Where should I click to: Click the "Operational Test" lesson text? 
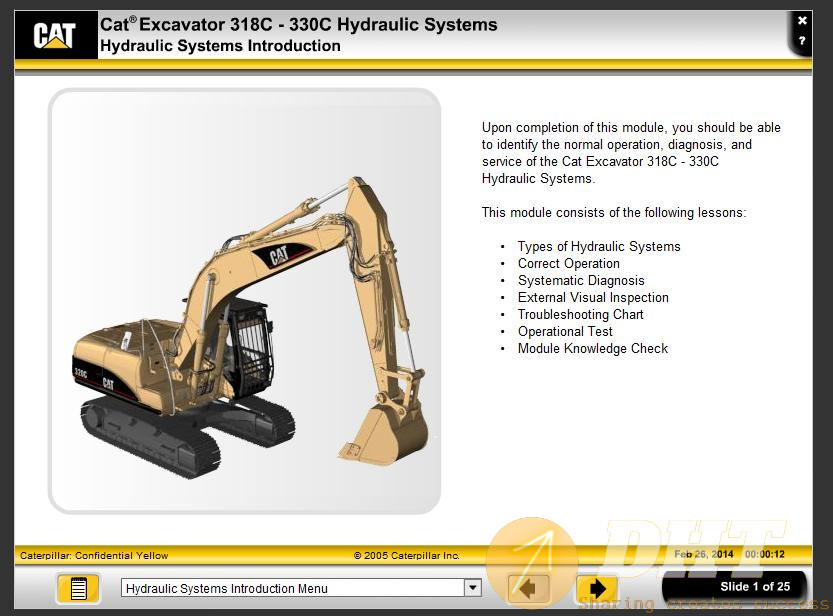click(565, 331)
